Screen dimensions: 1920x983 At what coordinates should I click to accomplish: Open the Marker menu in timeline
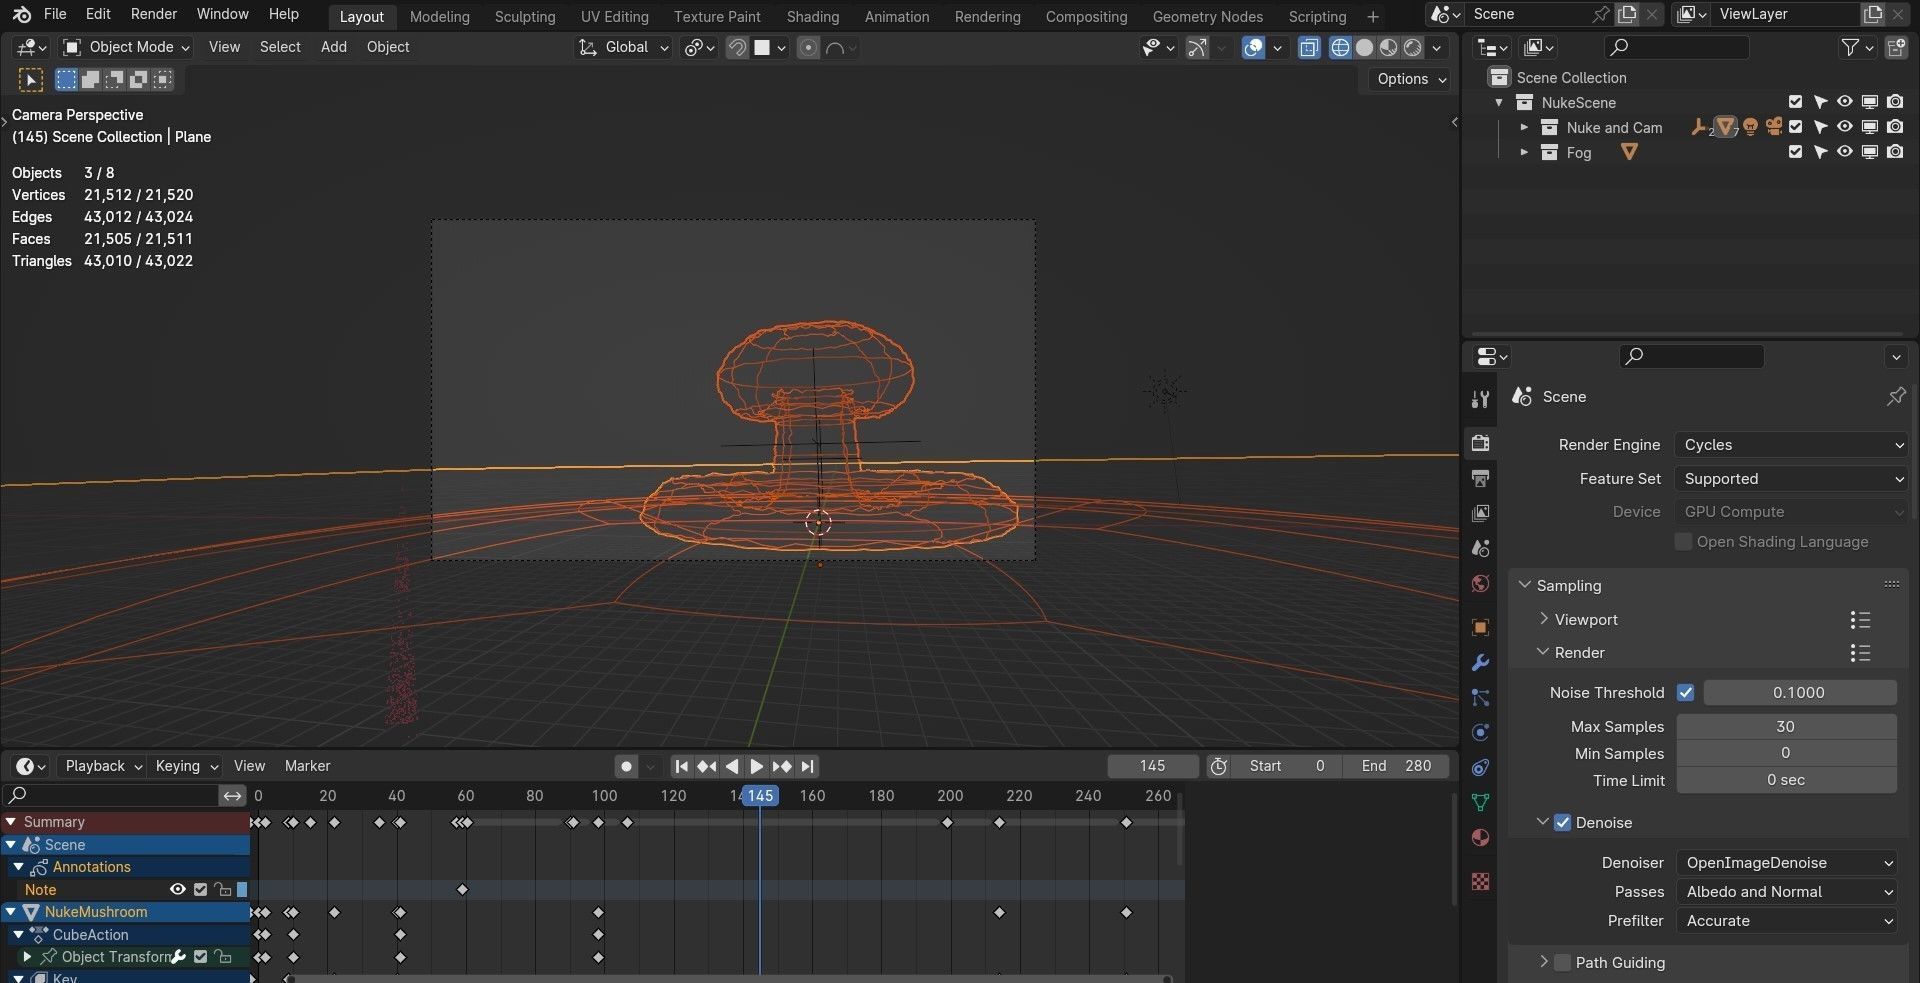tap(307, 766)
